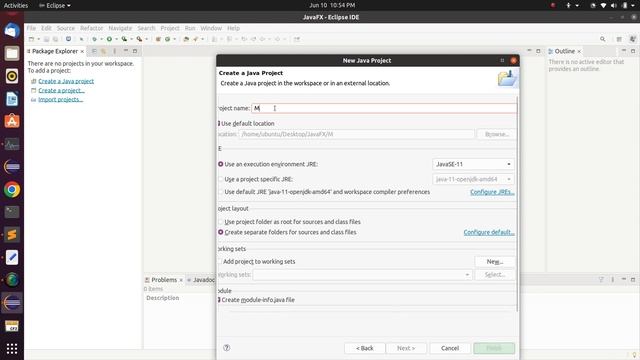Open the Configure default link
The image size is (640, 360).
(489, 232)
